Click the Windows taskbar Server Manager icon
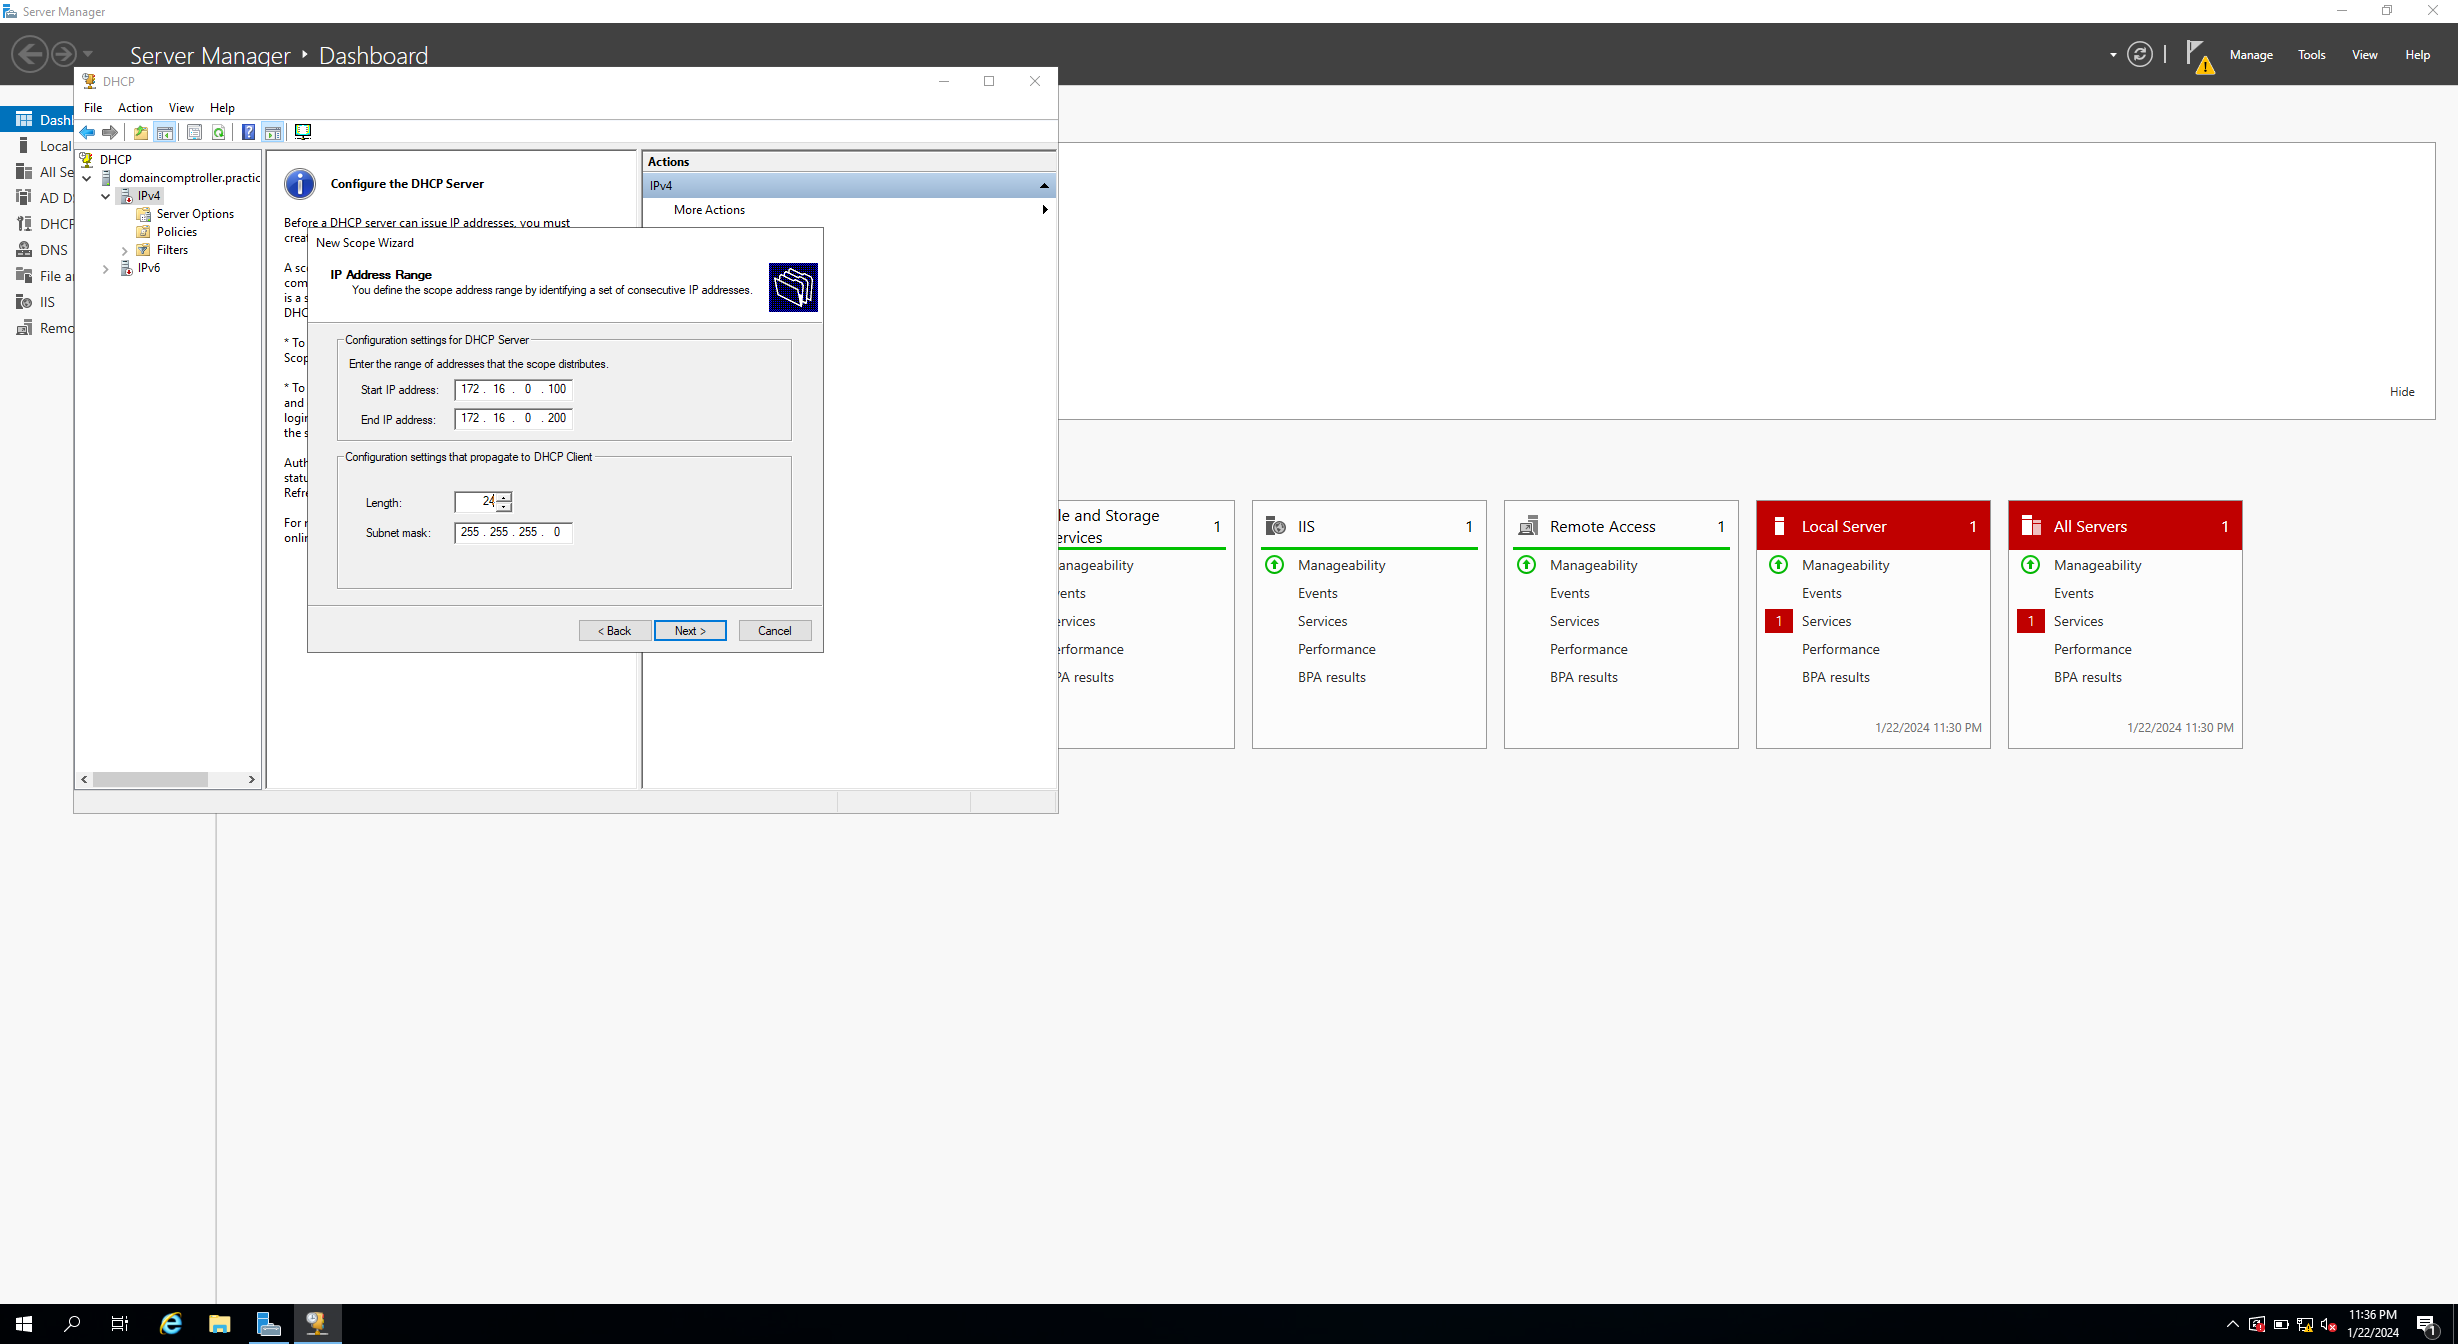This screenshot has width=2458, height=1344. click(x=268, y=1322)
